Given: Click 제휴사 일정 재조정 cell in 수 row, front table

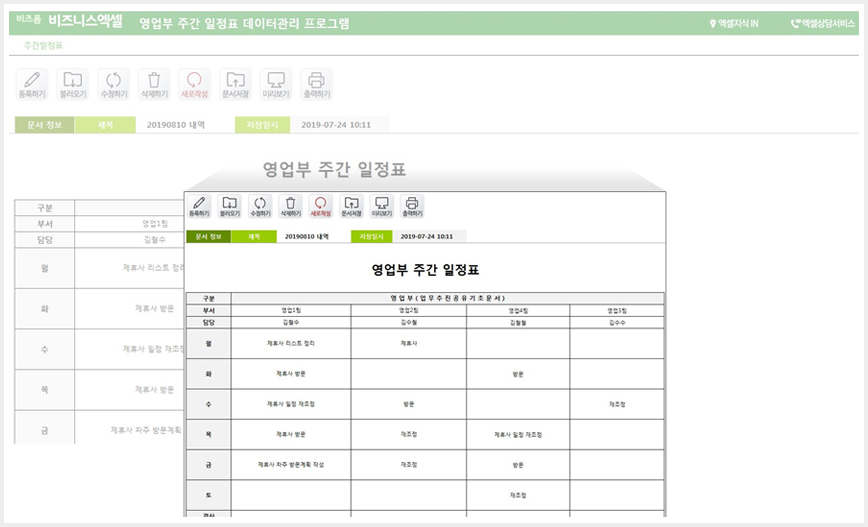Looking at the screenshot, I should coord(291,404).
